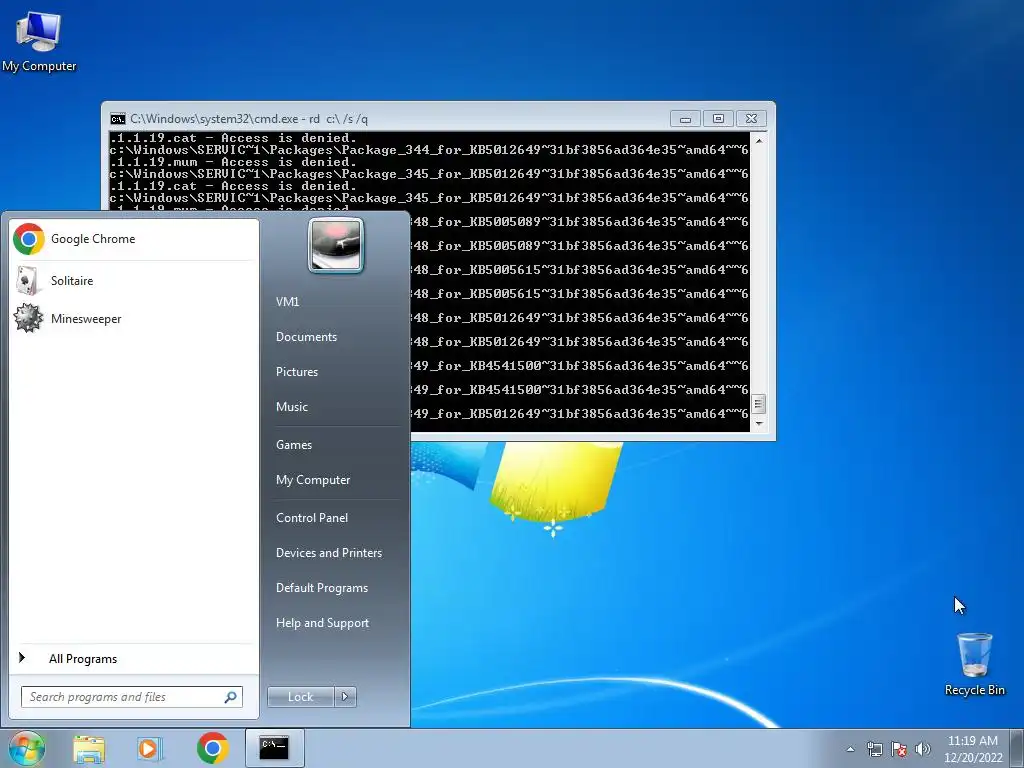Viewport: 1024px width, 768px height.
Task: Minimize the cmd.exe window
Action: point(685,119)
